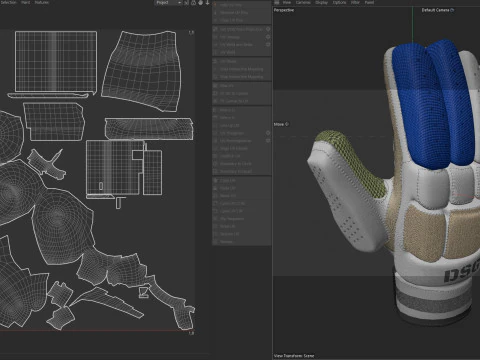Open the Filter viewport menu
This screenshot has height=360, width=480.
click(x=355, y=2)
